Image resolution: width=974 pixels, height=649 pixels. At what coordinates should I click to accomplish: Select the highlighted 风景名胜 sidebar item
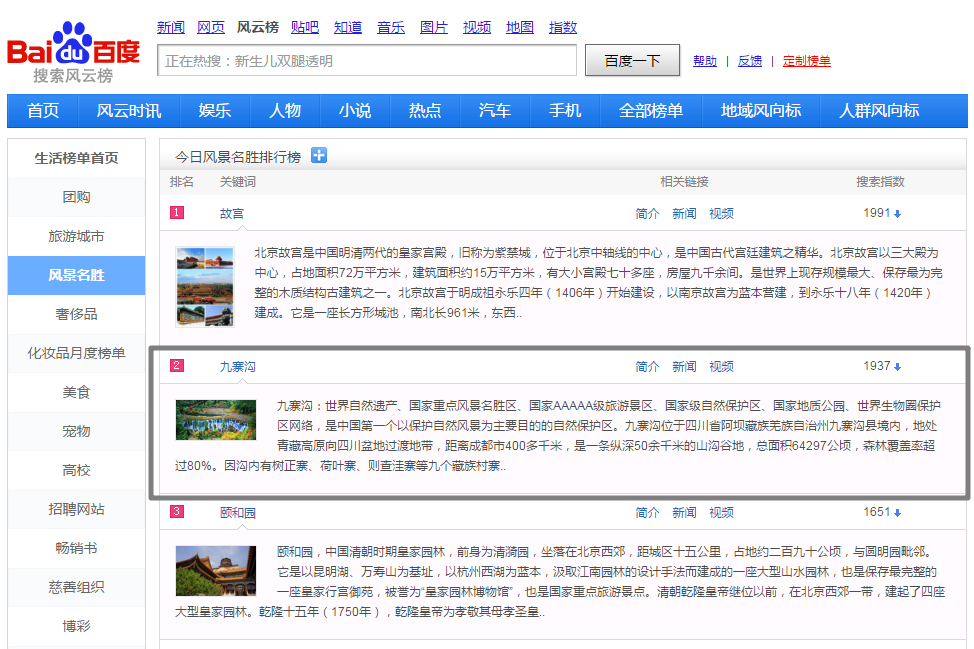coord(76,275)
